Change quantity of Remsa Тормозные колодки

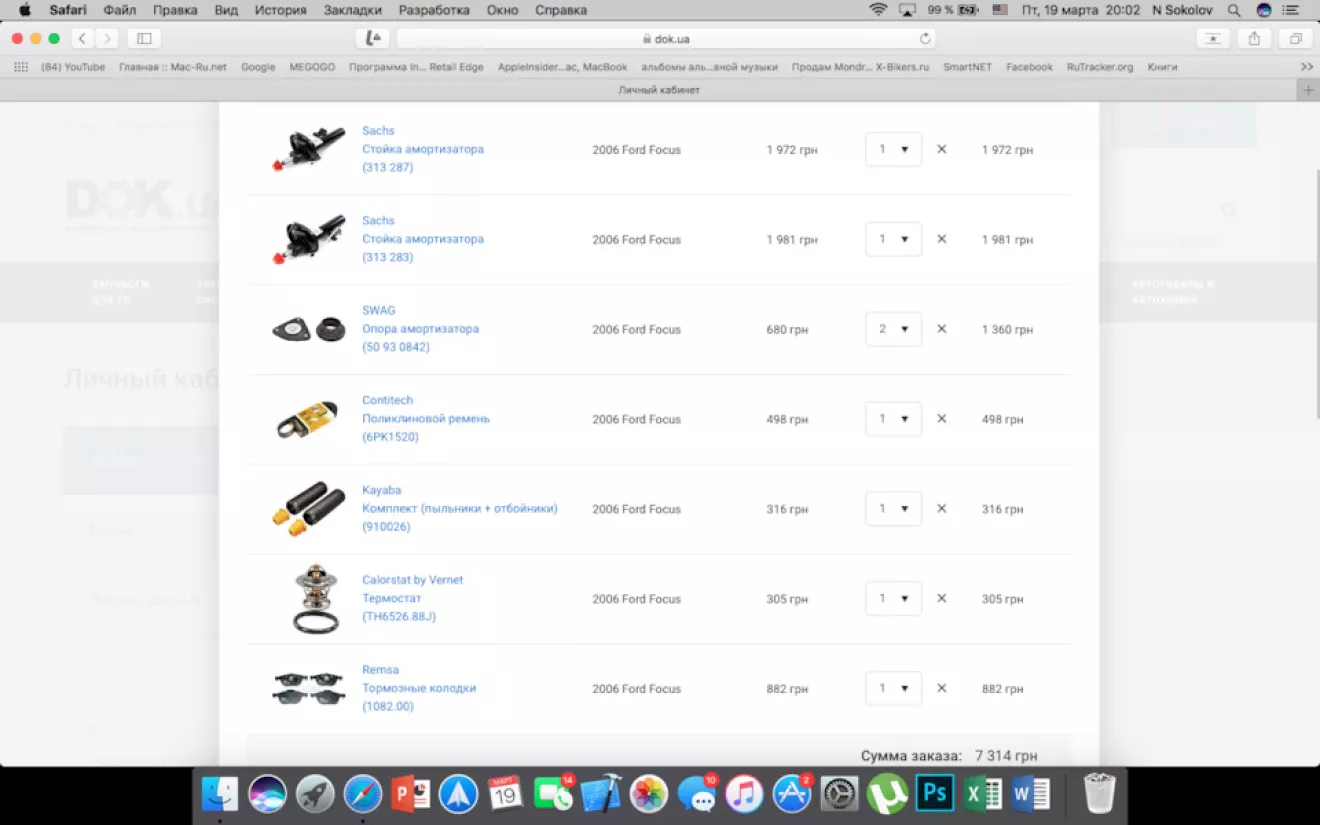[x=893, y=689]
